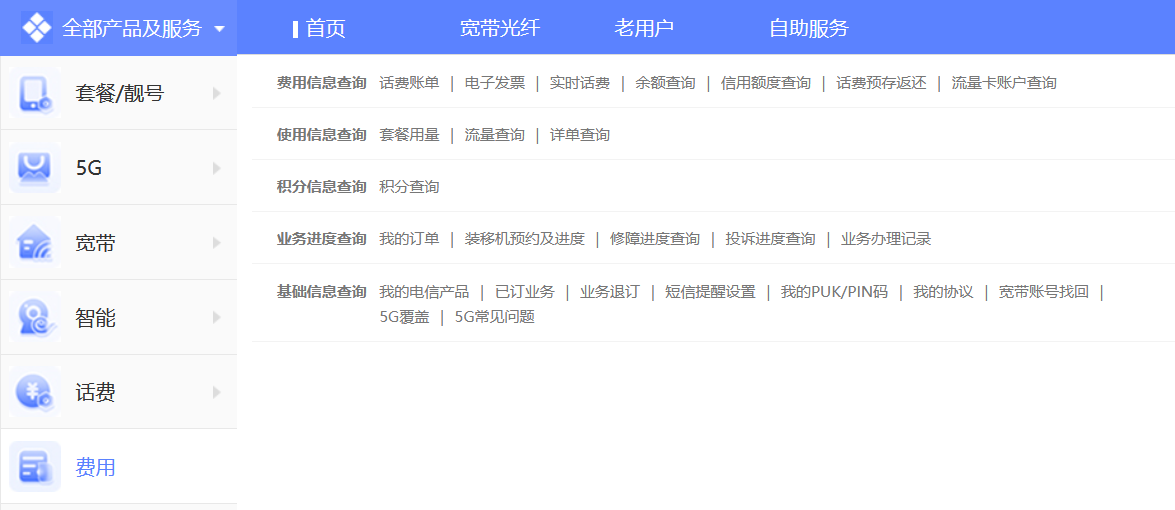Open the 5G常见问题 link
Viewport: 1175px width, 510px height.
coord(495,317)
